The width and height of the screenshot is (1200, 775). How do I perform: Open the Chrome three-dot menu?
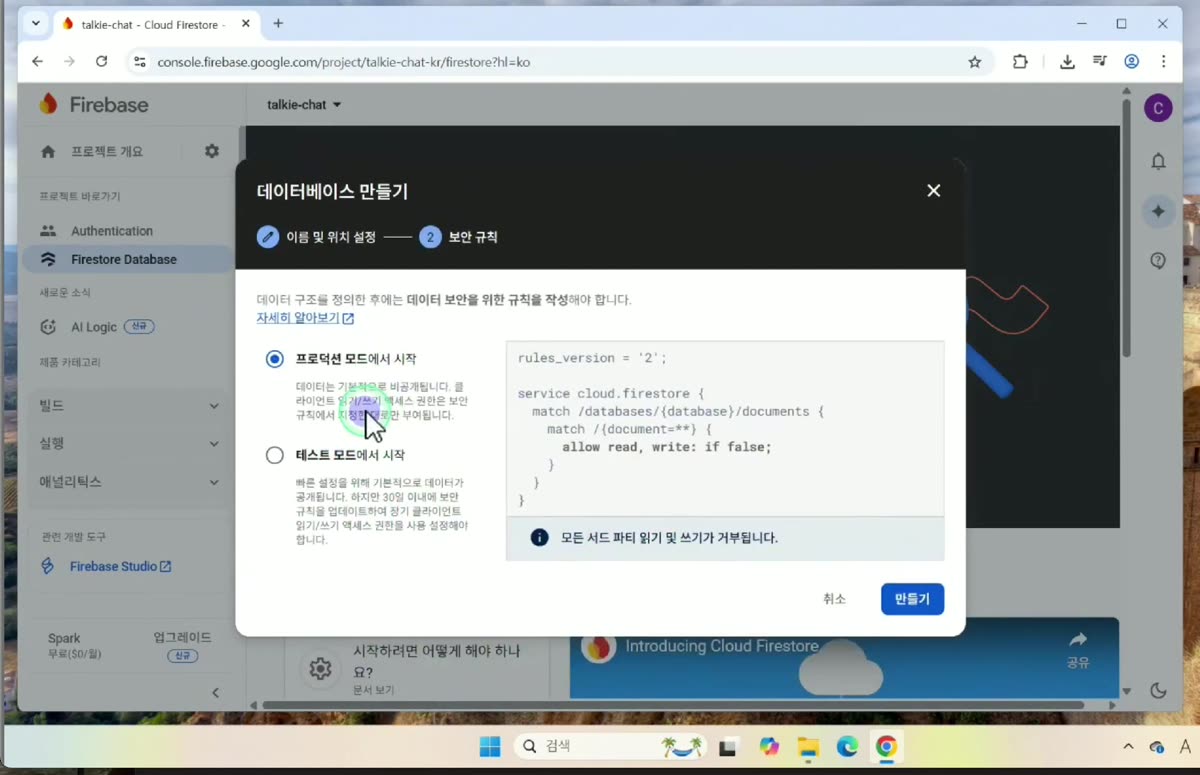[1163, 61]
